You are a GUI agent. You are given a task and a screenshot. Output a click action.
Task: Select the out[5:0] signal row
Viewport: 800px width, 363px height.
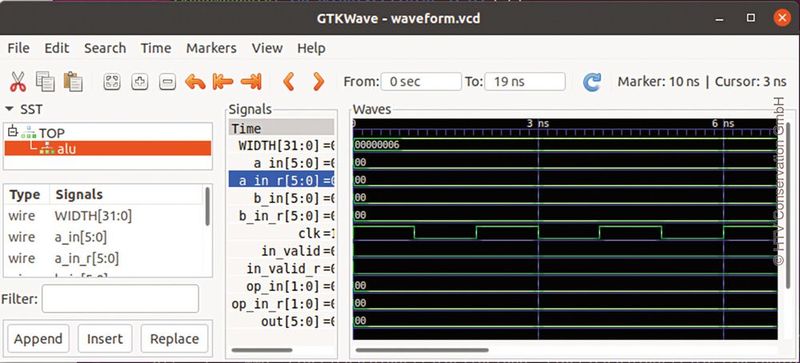pos(282,322)
